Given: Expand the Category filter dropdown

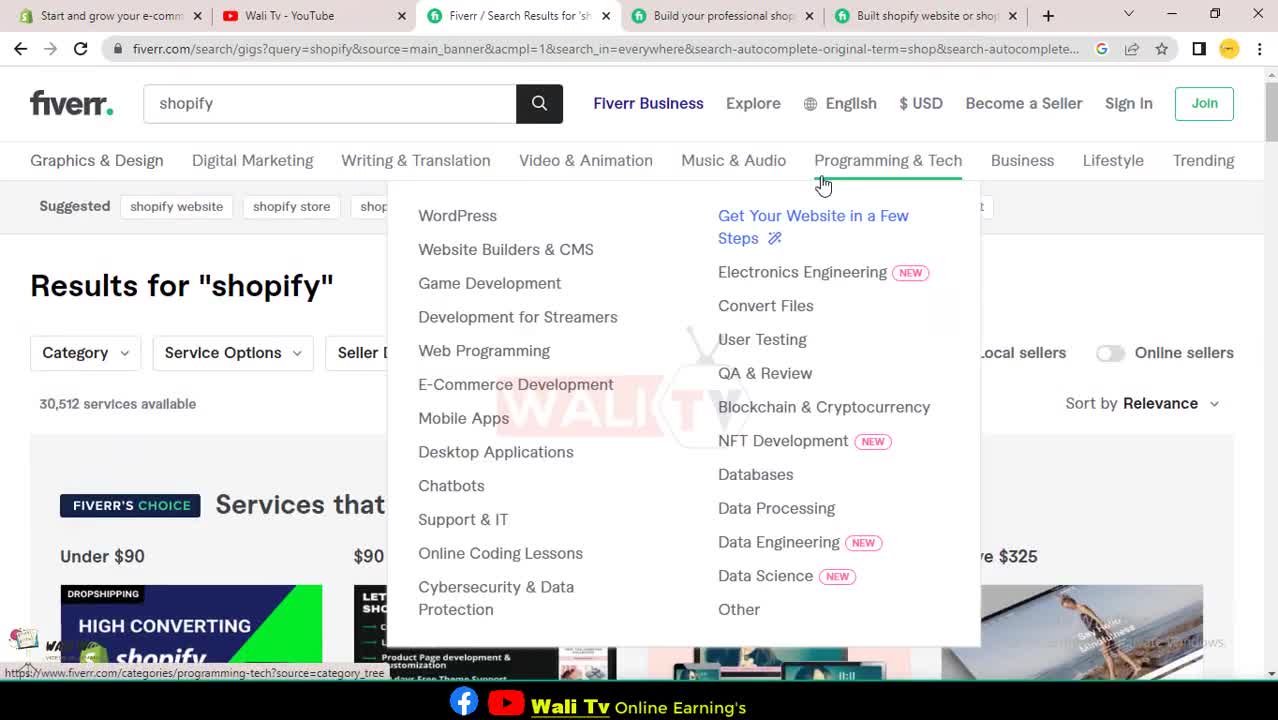Looking at the screenshot, I should (85, 353).
